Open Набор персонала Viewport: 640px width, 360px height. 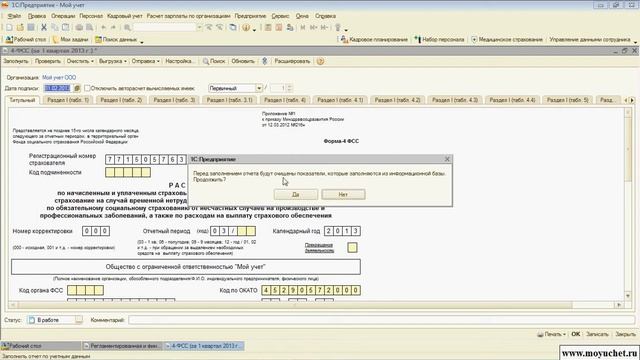click(439, 40)
